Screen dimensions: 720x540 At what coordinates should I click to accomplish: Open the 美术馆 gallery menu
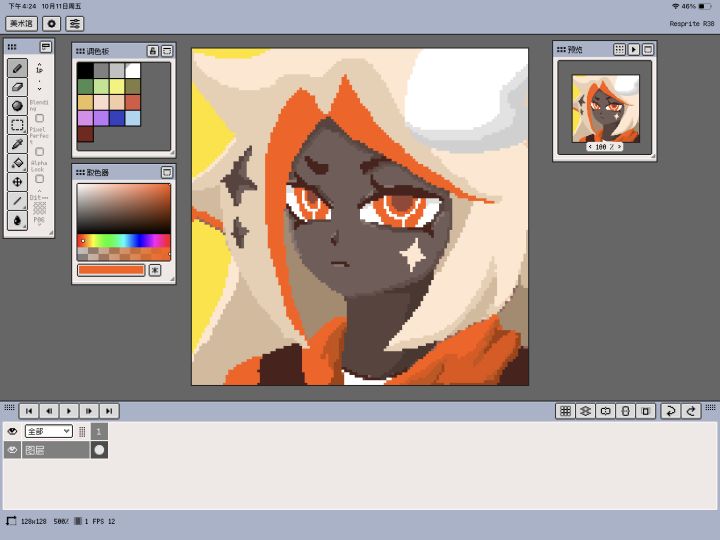tap(22, 23)
